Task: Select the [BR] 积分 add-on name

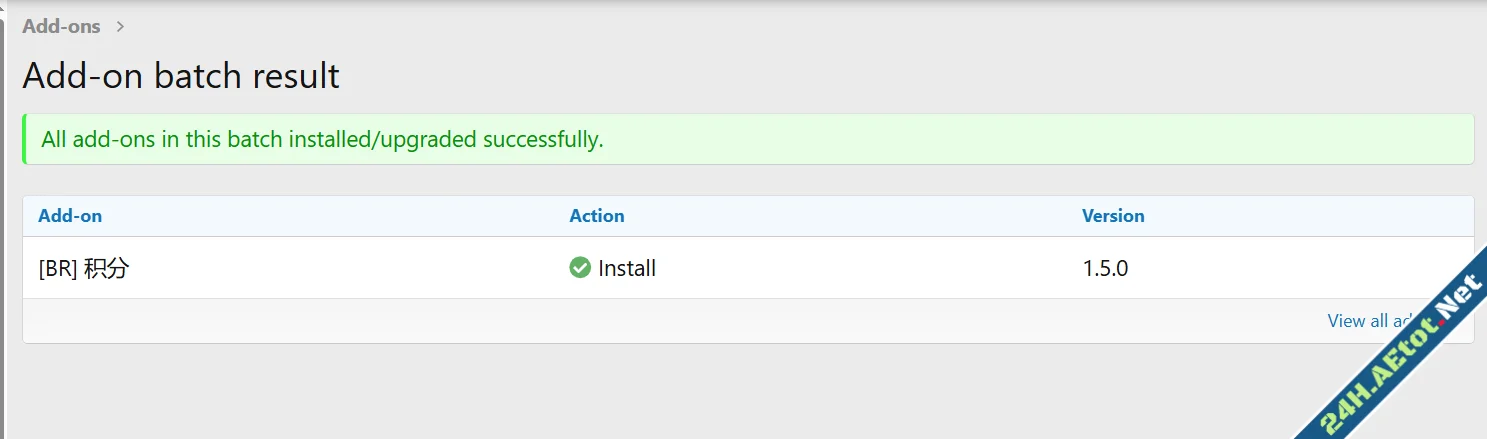Action: [x=84, y=268]
